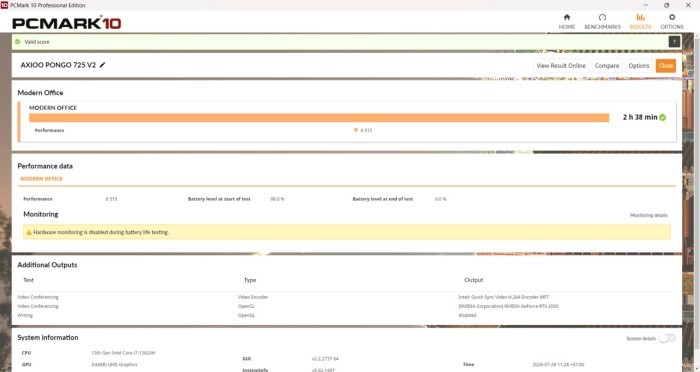Click the orange Close button

tap(666, 66)
